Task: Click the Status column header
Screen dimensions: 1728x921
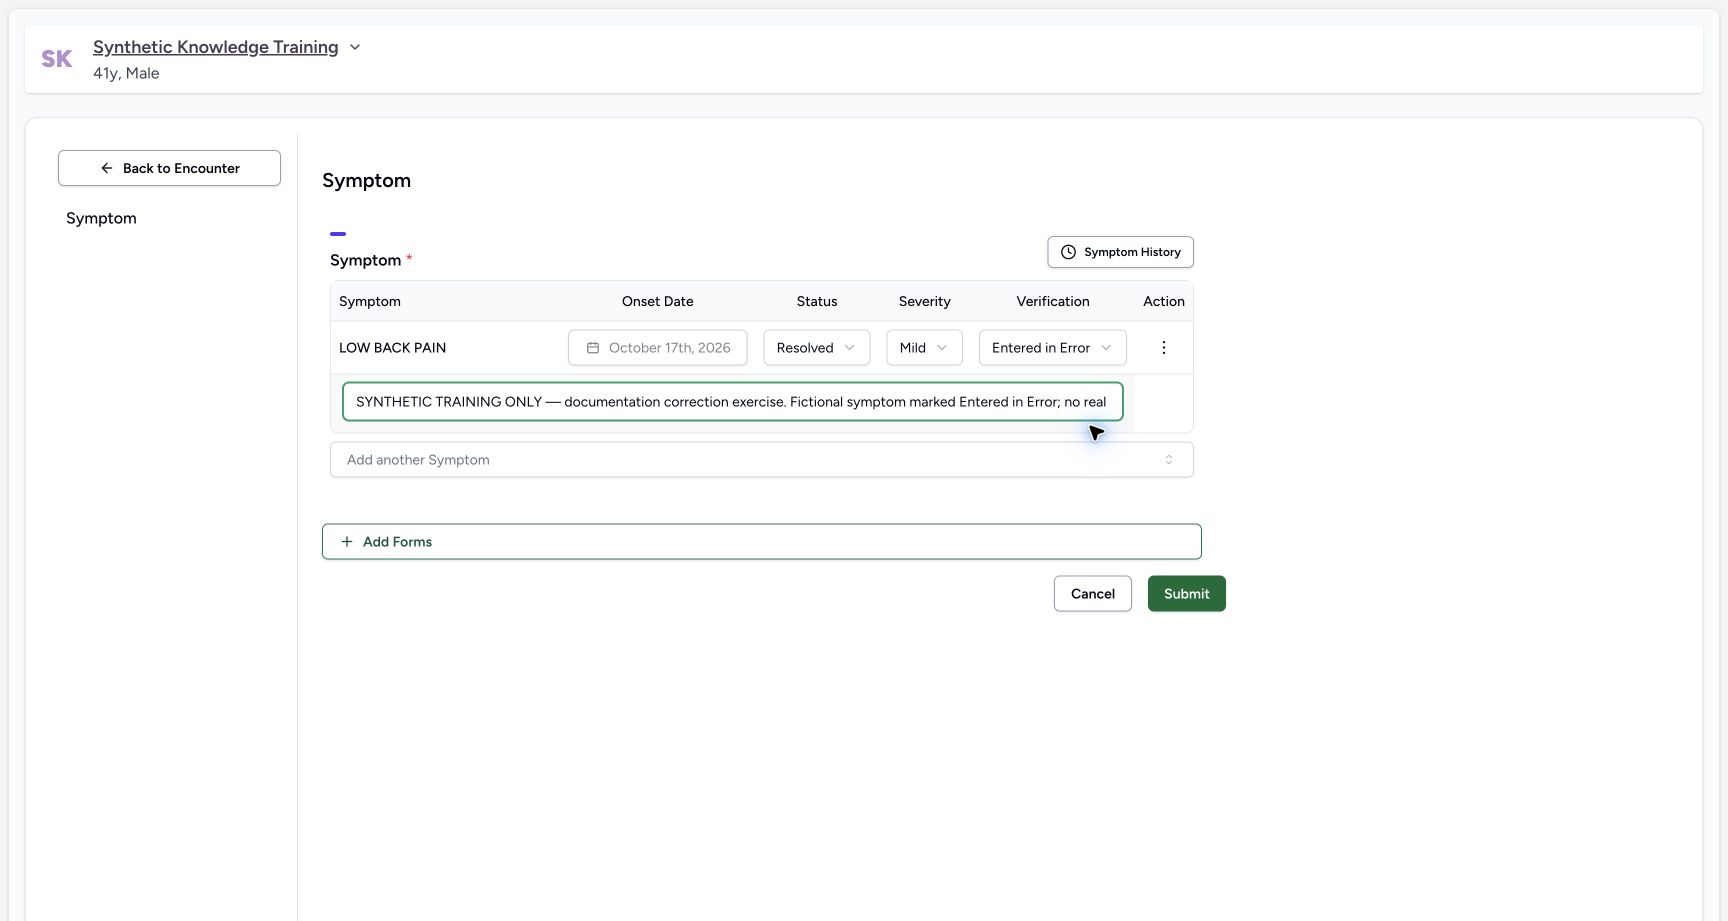Action: (817, 301)
